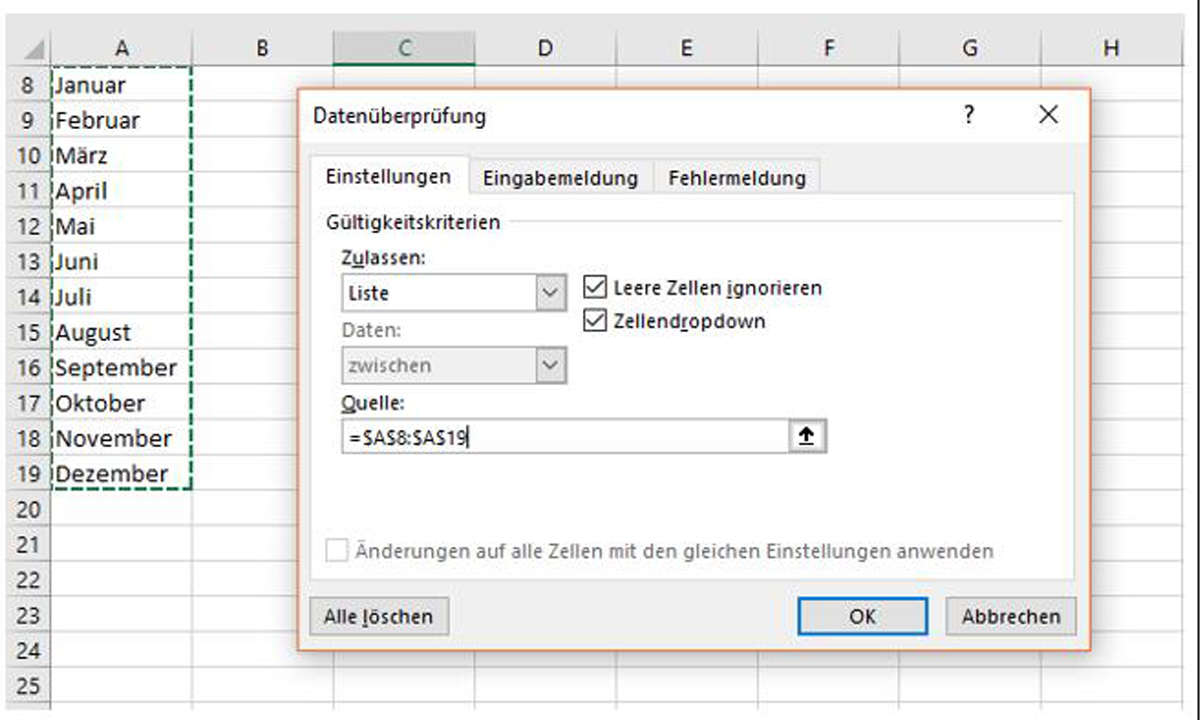Select the cell containing April
1200x720 pixels.
(121, 191)
